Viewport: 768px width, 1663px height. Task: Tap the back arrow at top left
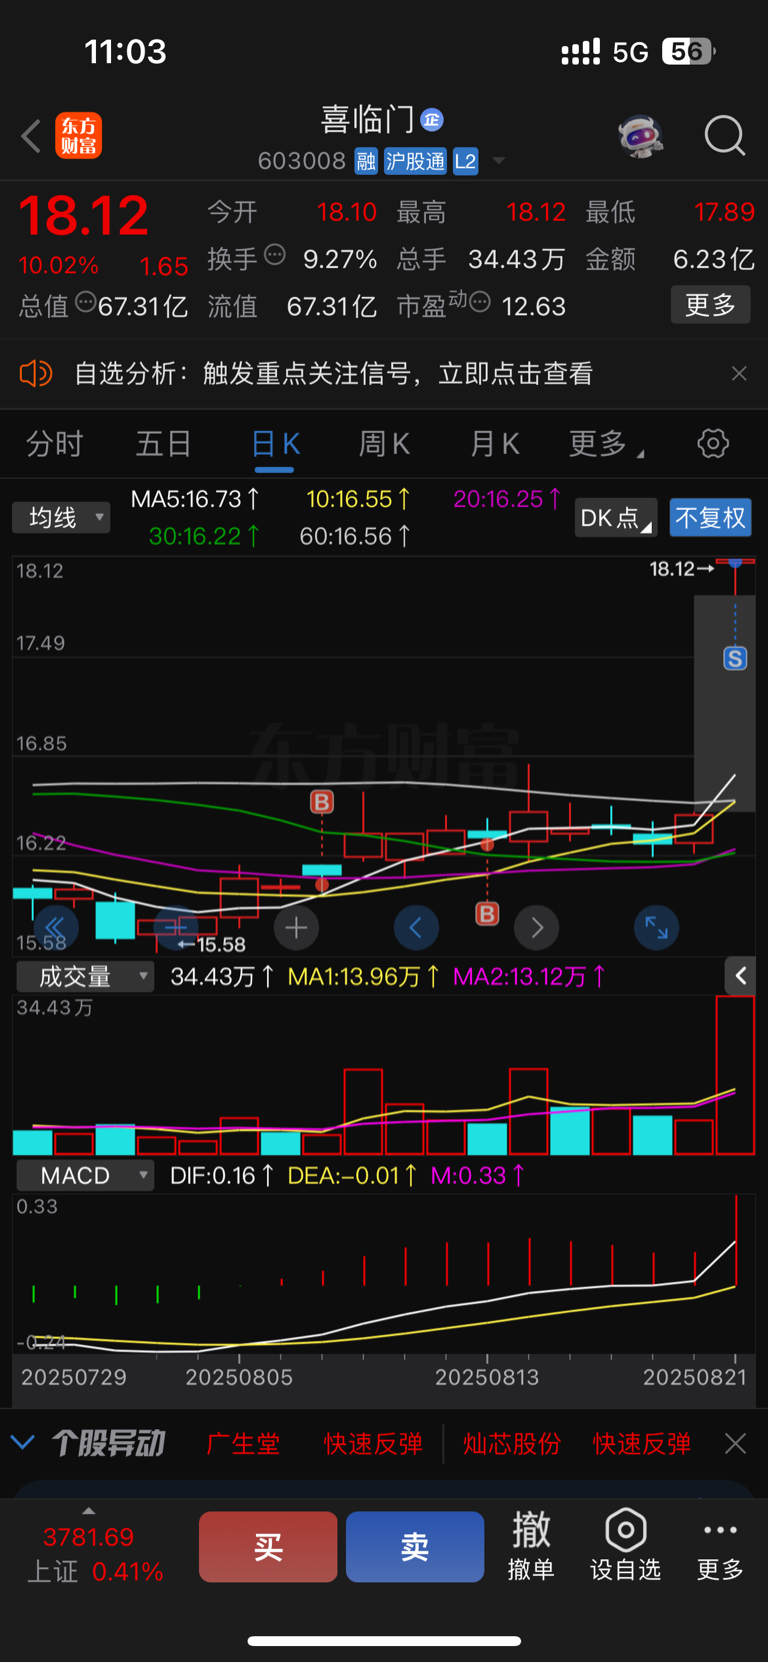(31, 136)
